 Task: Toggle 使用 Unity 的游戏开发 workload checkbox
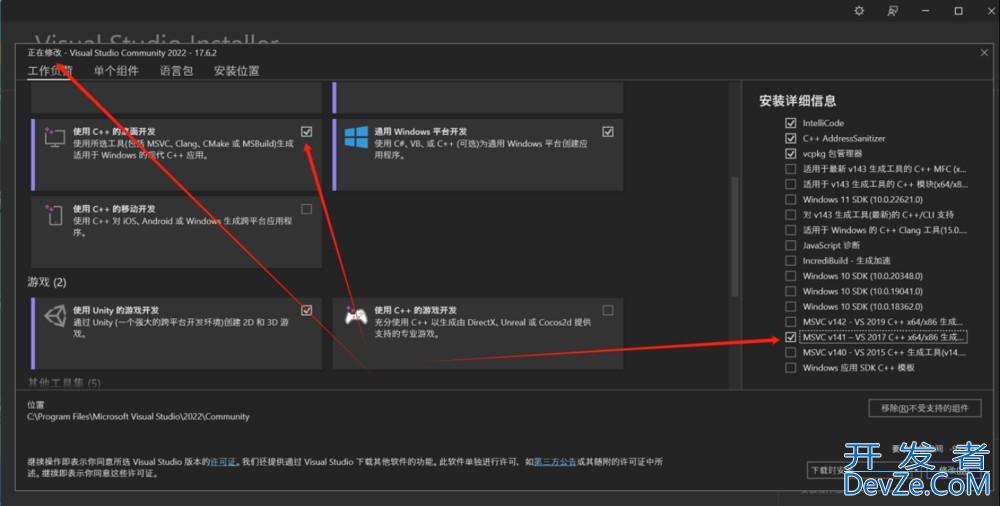click(x=307, y=310)
